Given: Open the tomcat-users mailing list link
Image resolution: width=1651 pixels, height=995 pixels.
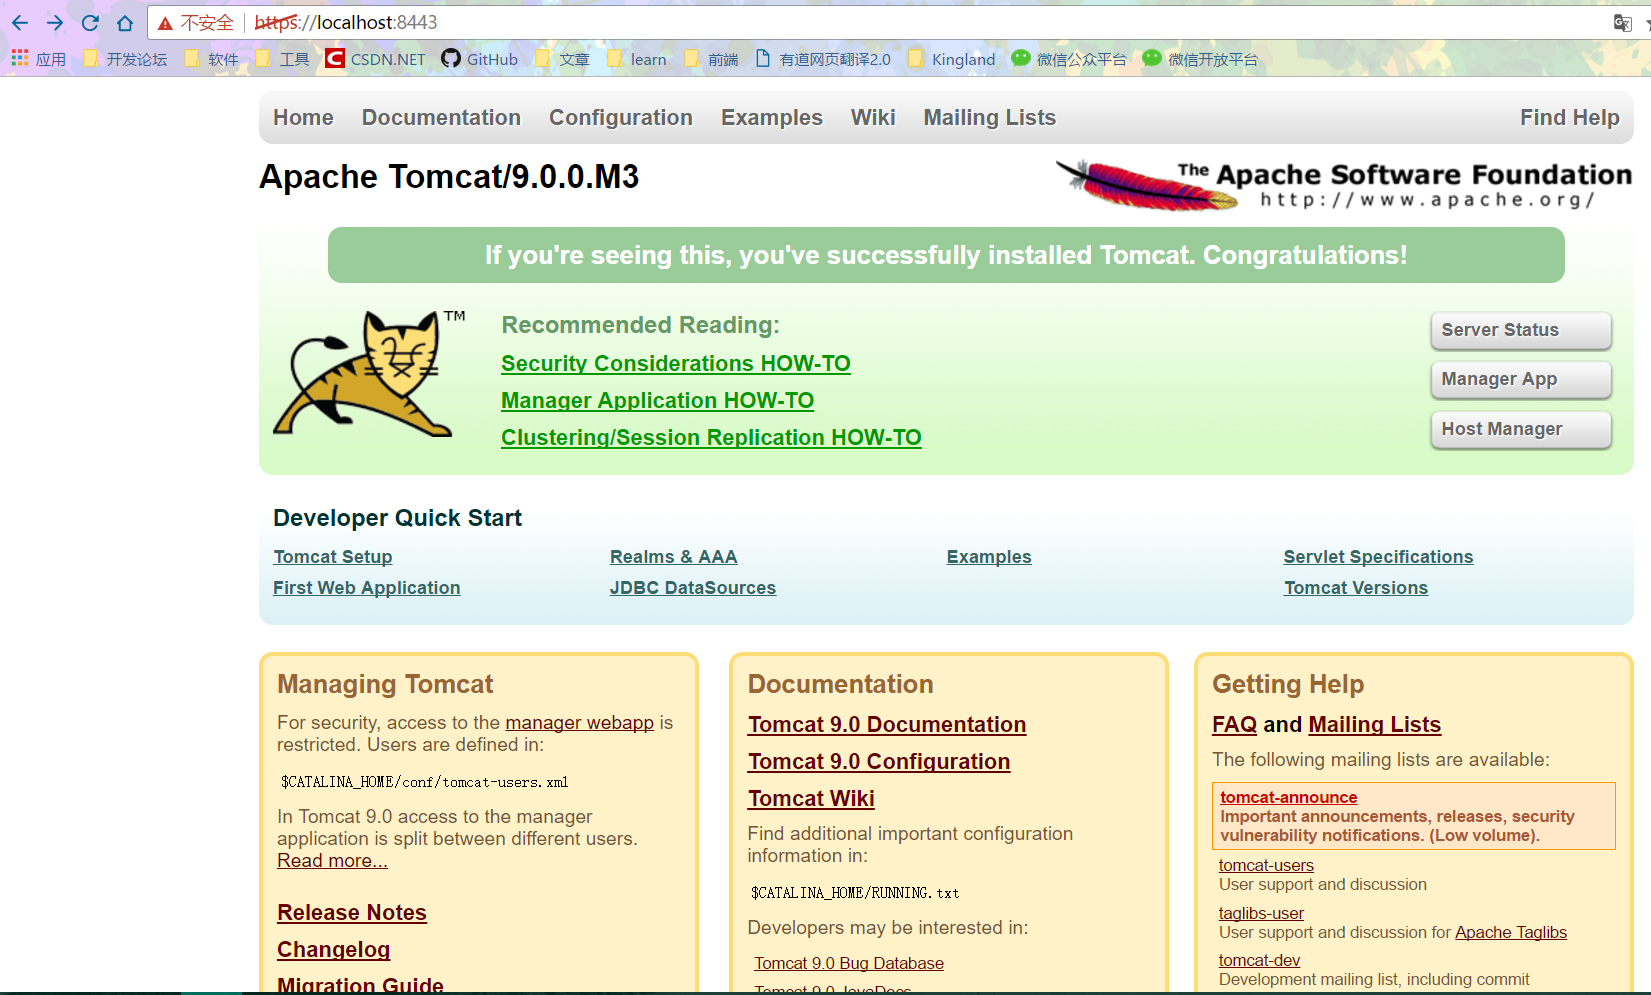Looking at the screenshot, I should point(1266,865).
